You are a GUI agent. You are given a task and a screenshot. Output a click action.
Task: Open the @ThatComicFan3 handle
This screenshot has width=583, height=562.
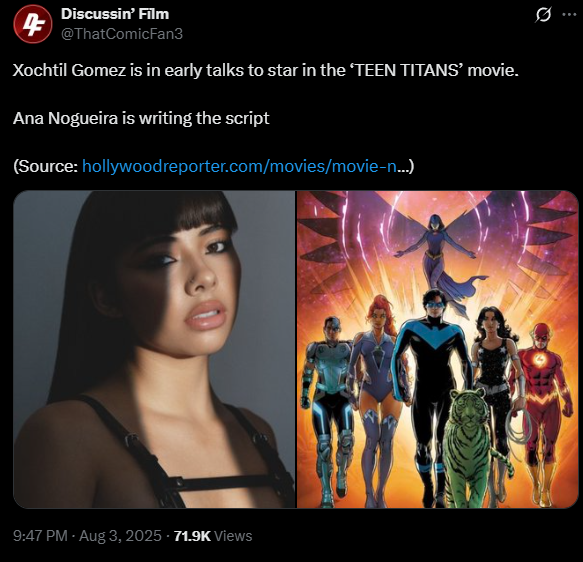click(122, 34)
